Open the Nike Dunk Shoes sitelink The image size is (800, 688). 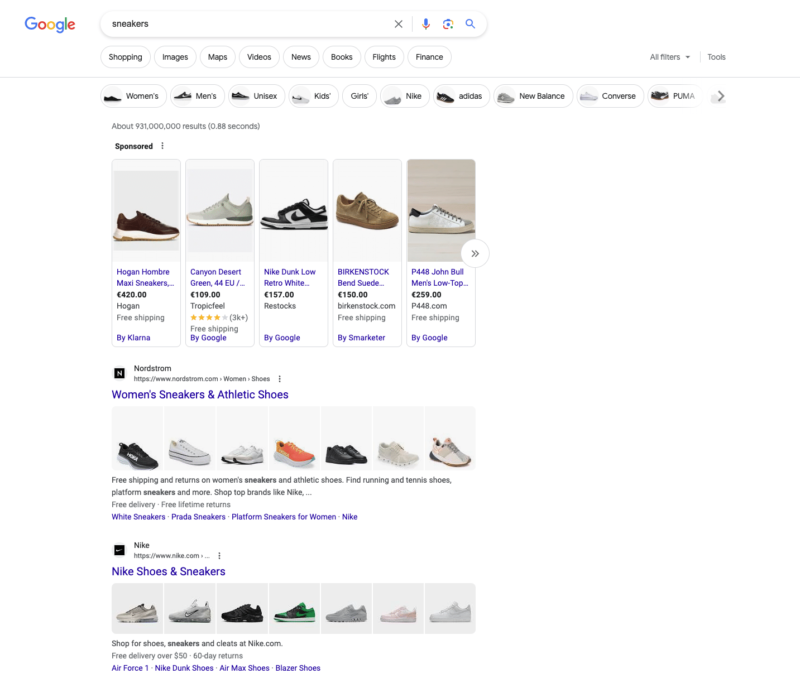tap(184, 668)
